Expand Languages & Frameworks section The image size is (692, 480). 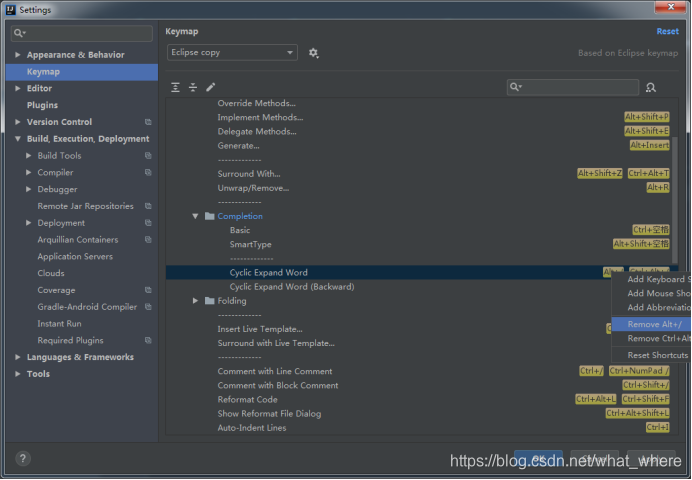[x=18, y=357]
